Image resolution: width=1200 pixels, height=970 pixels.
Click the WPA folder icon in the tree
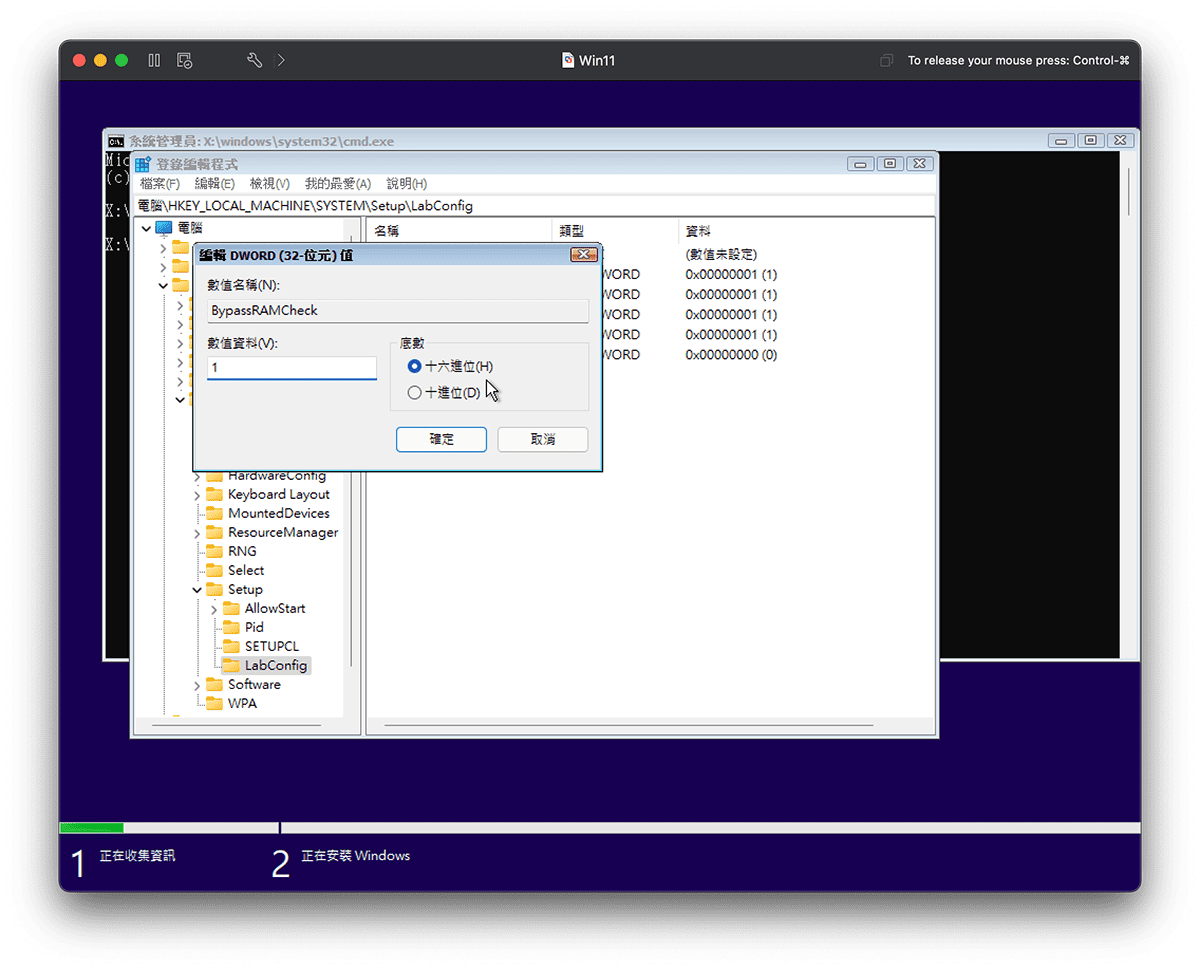point(215,703)
